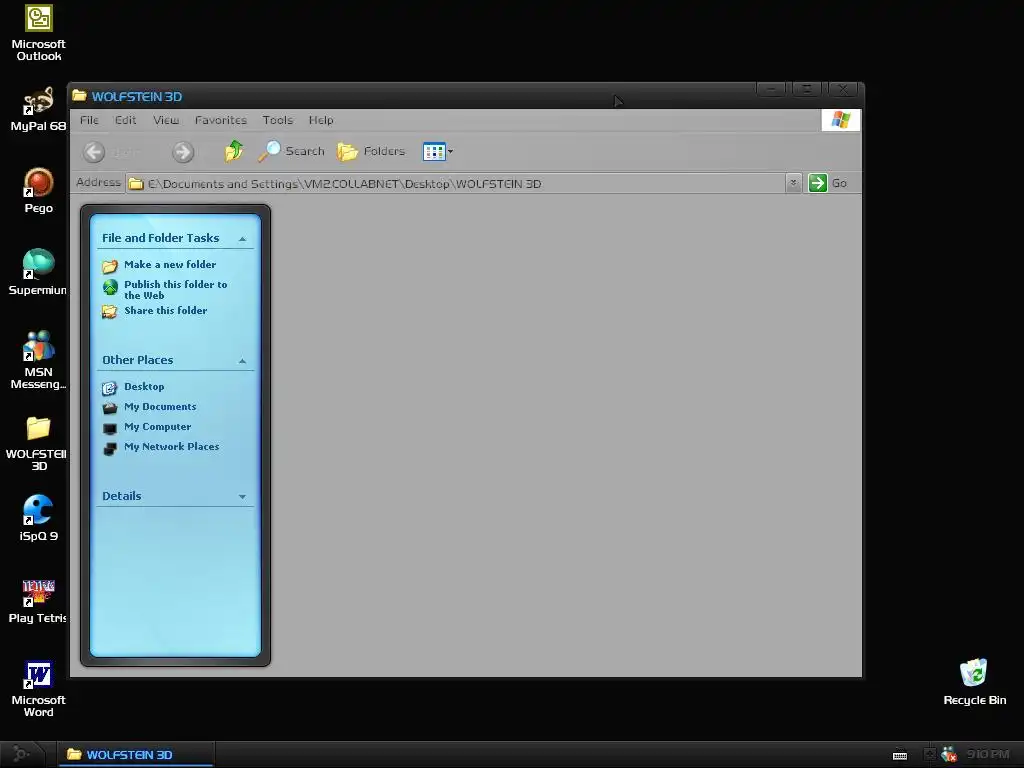The image size is (1024, 768).
Task: Open the Start button on the taskbar
Action: click(22, 754)
